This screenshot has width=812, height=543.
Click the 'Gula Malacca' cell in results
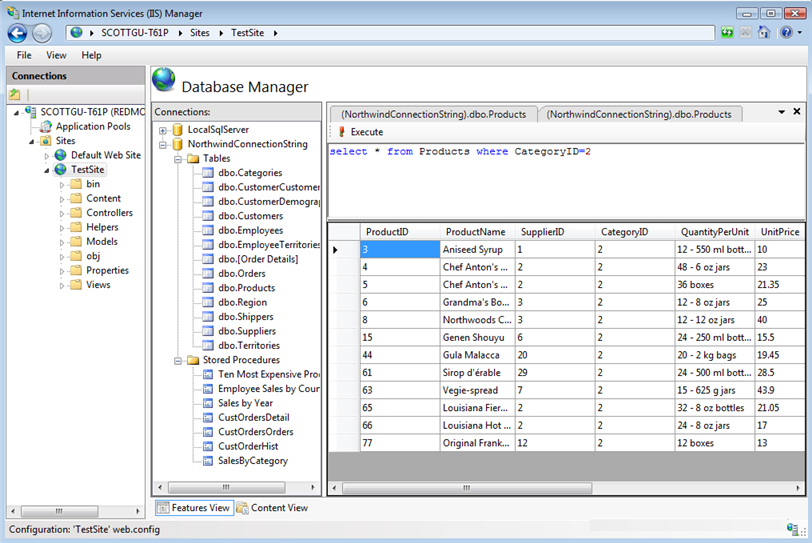coord(477,355)
